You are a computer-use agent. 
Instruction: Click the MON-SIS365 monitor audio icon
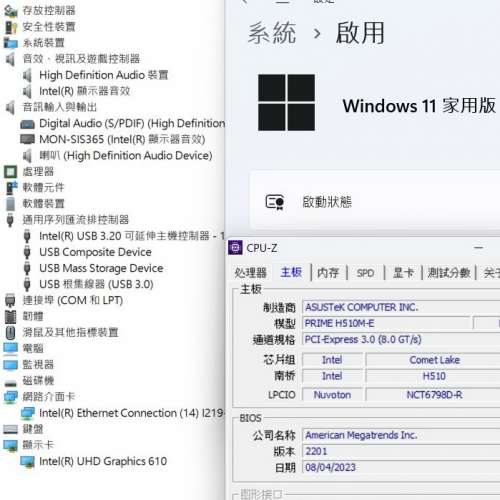coord(27,139)
